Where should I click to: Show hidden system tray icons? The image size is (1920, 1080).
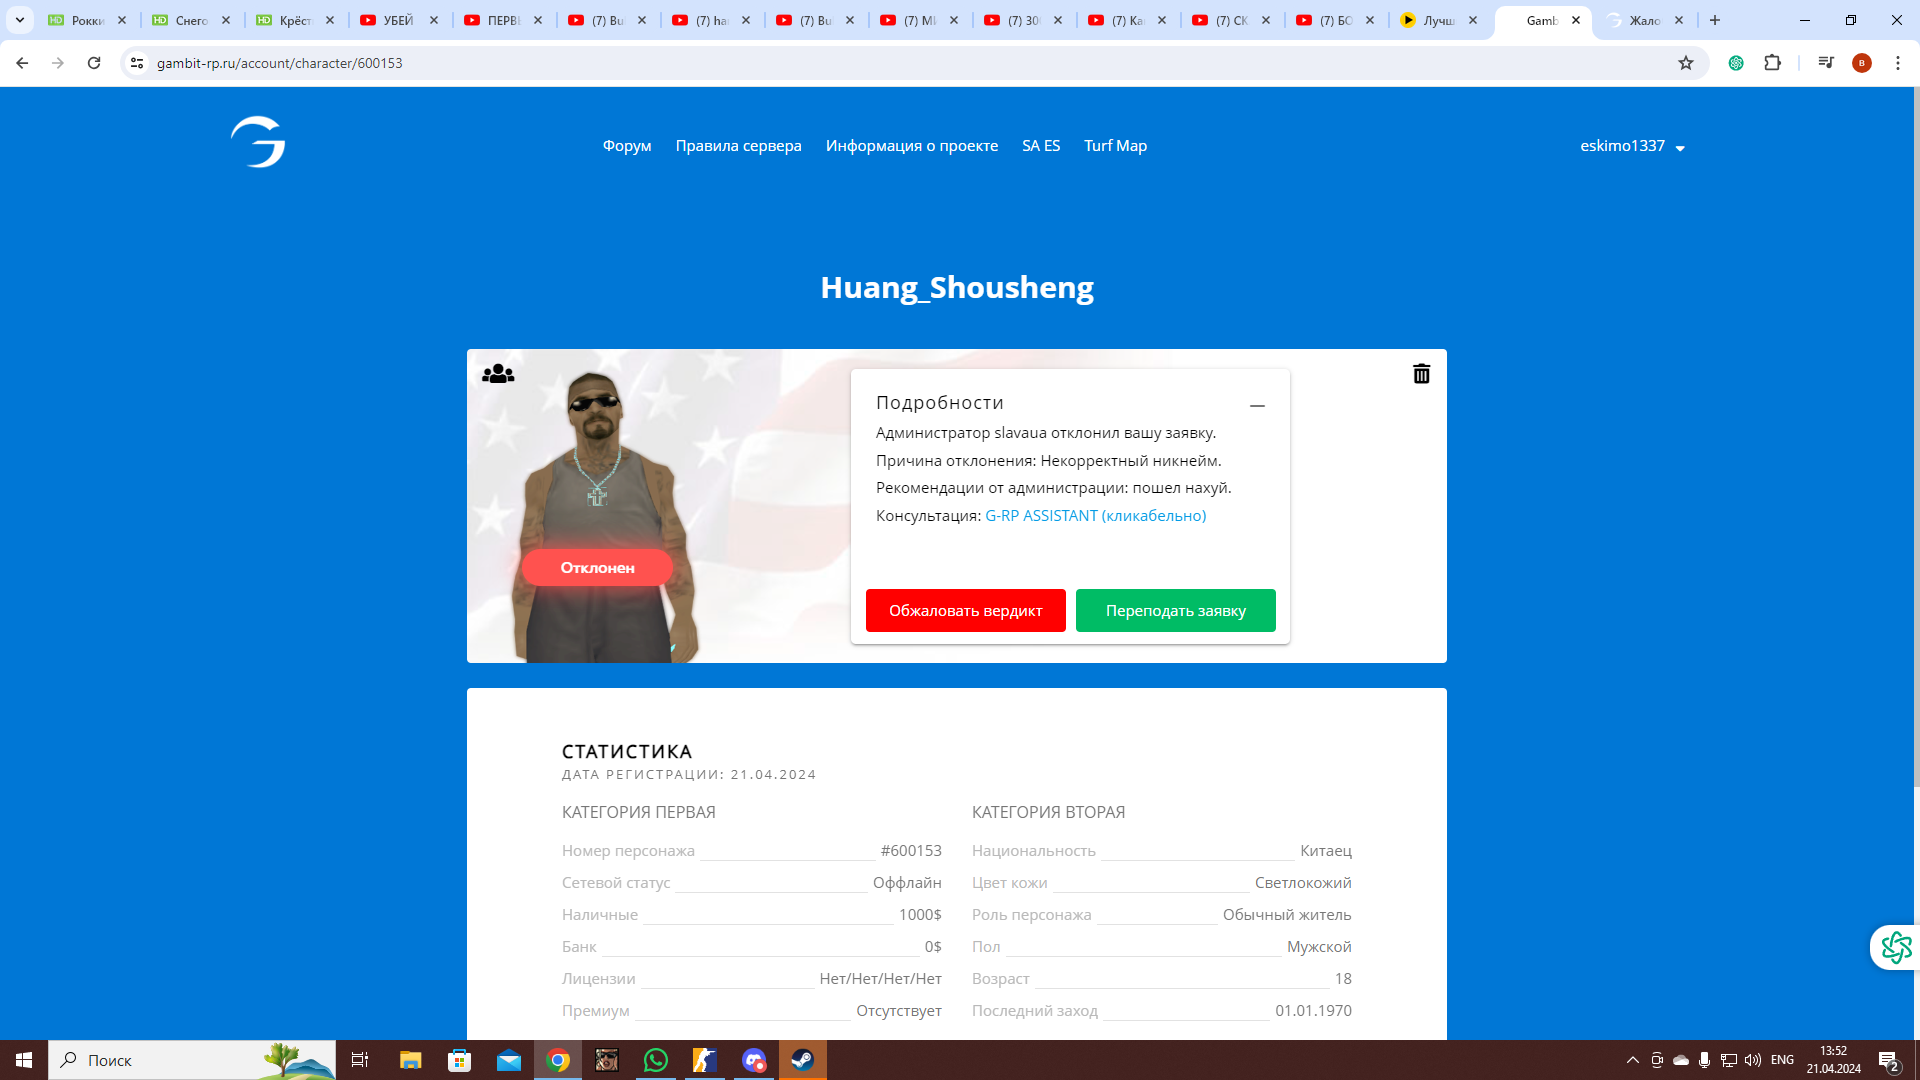pyautogui.click(x=1632, y=1060)
